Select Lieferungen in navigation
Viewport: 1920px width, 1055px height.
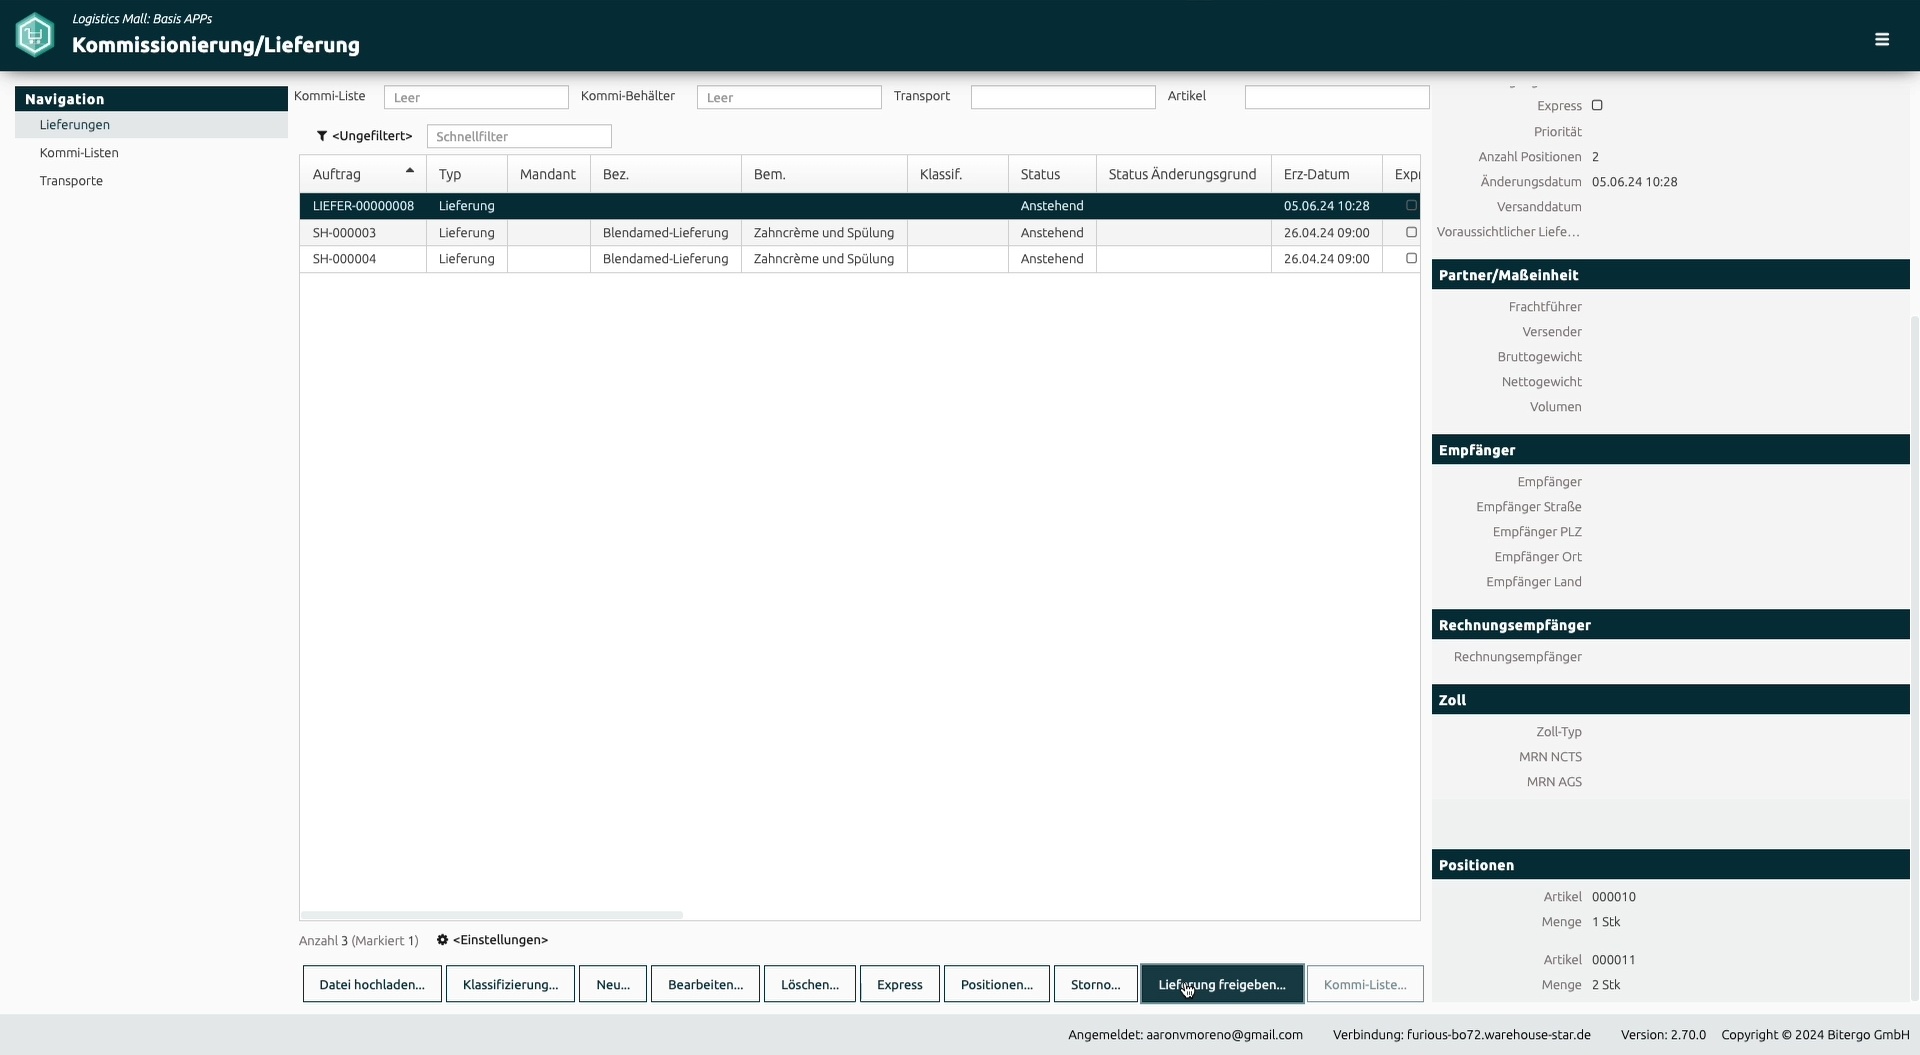tap(151, 125)
